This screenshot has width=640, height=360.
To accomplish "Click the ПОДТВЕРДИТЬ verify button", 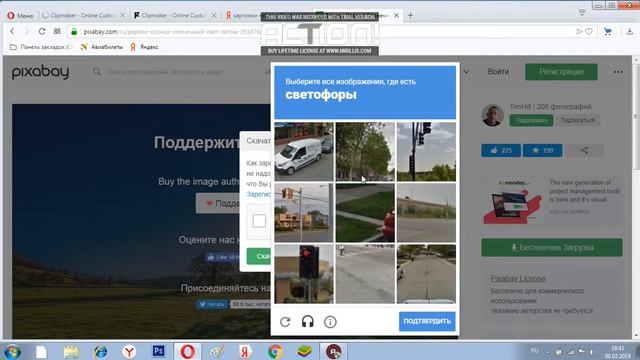I will (427, 321).
